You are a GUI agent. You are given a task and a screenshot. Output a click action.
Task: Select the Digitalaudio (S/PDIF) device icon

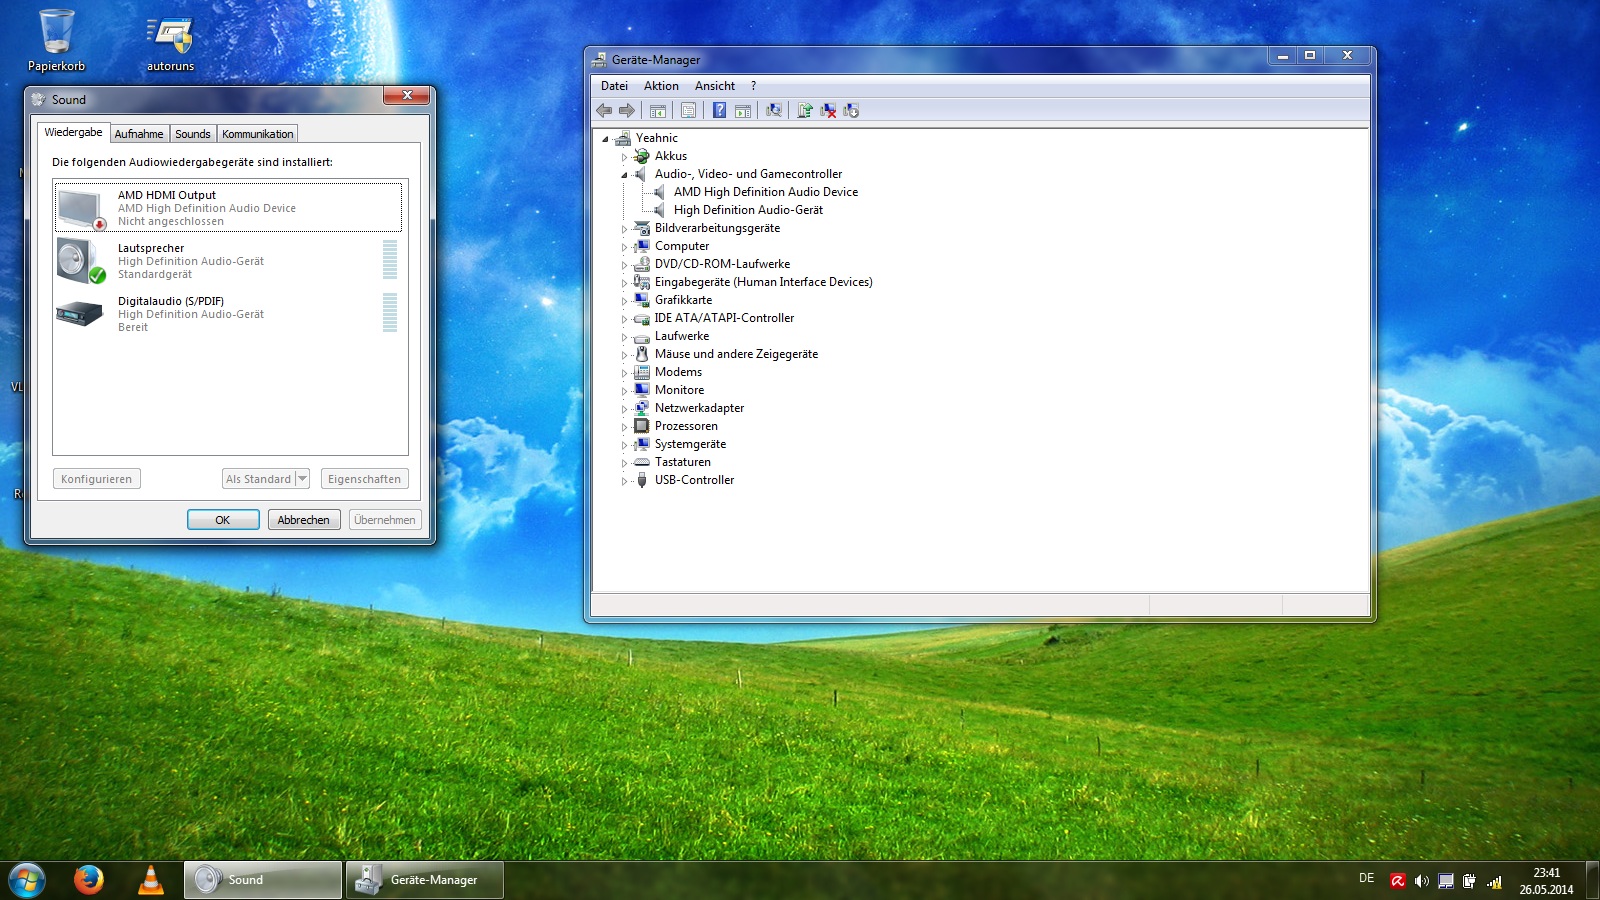click(x=80, y=314)
